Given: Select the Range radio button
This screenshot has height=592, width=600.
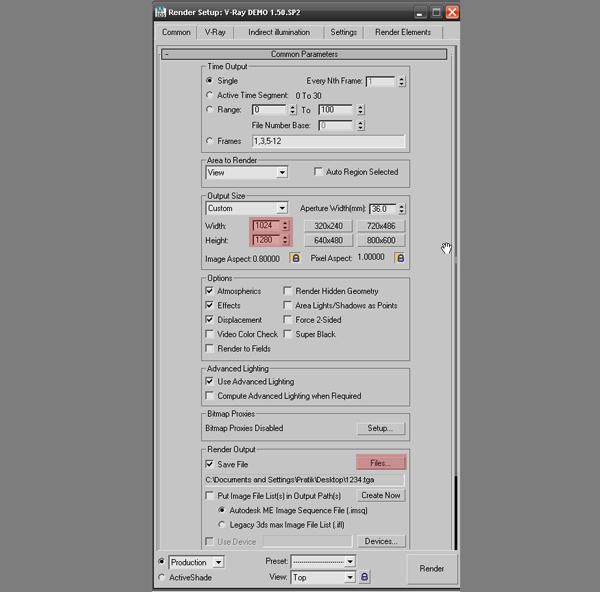Looking at the screenshot, I should (x=209, y=109).
